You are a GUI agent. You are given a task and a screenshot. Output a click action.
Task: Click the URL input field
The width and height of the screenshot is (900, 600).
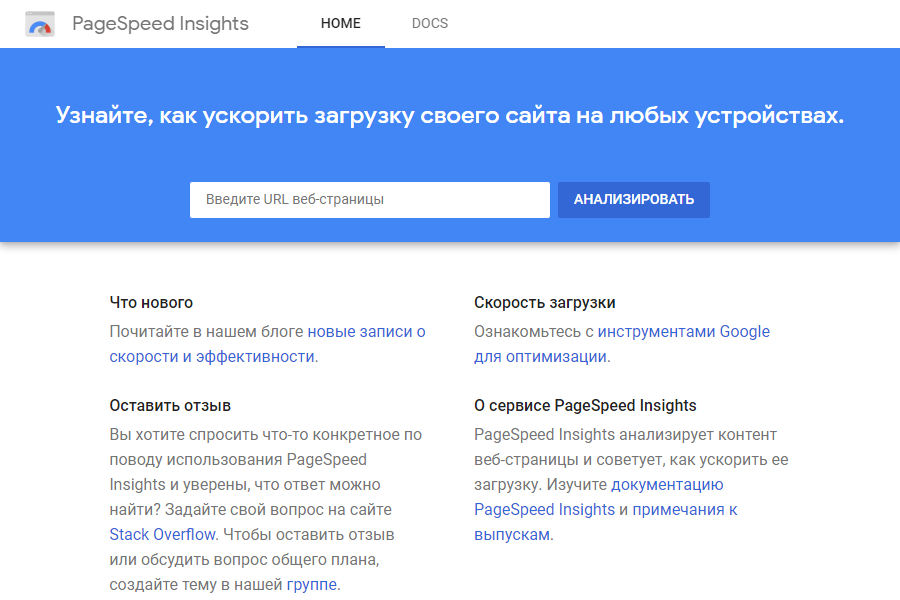[x=370, y=200]
